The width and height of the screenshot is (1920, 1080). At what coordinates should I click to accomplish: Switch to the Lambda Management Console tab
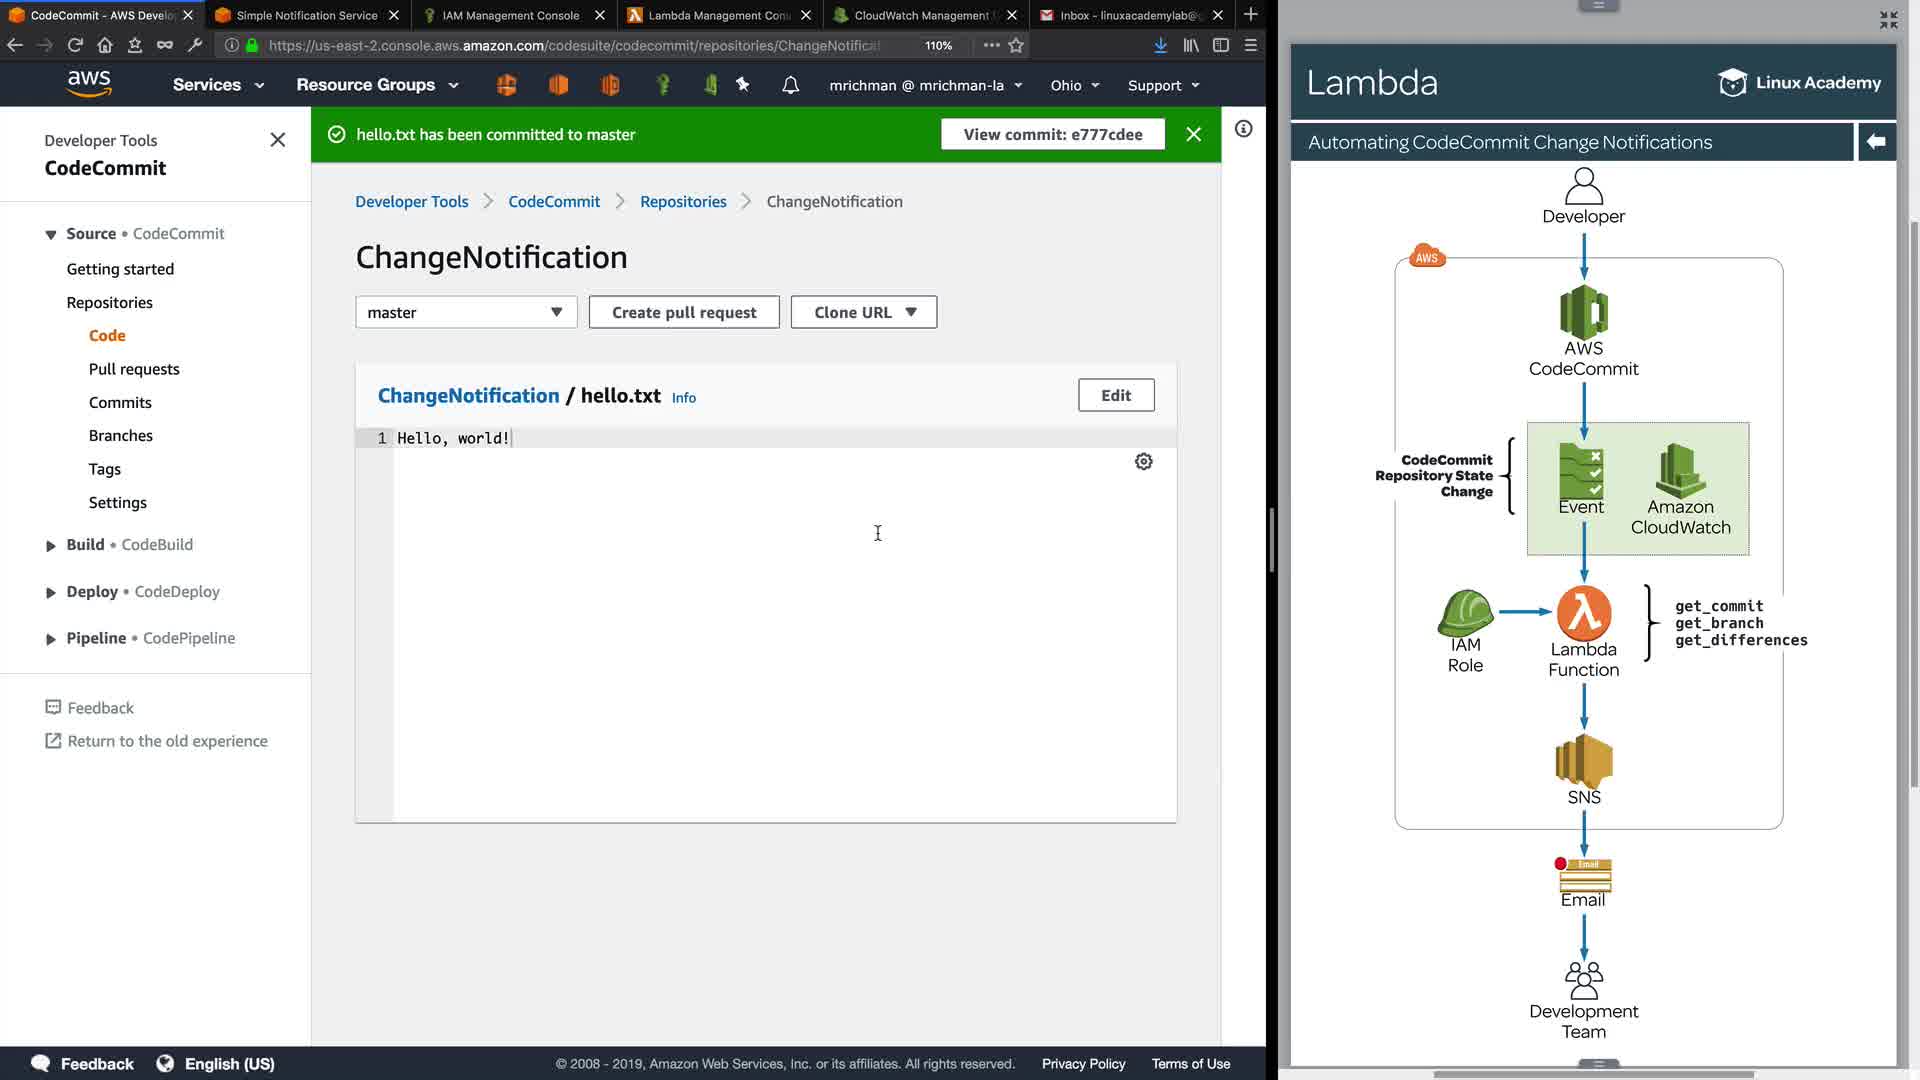click(717, 15)
